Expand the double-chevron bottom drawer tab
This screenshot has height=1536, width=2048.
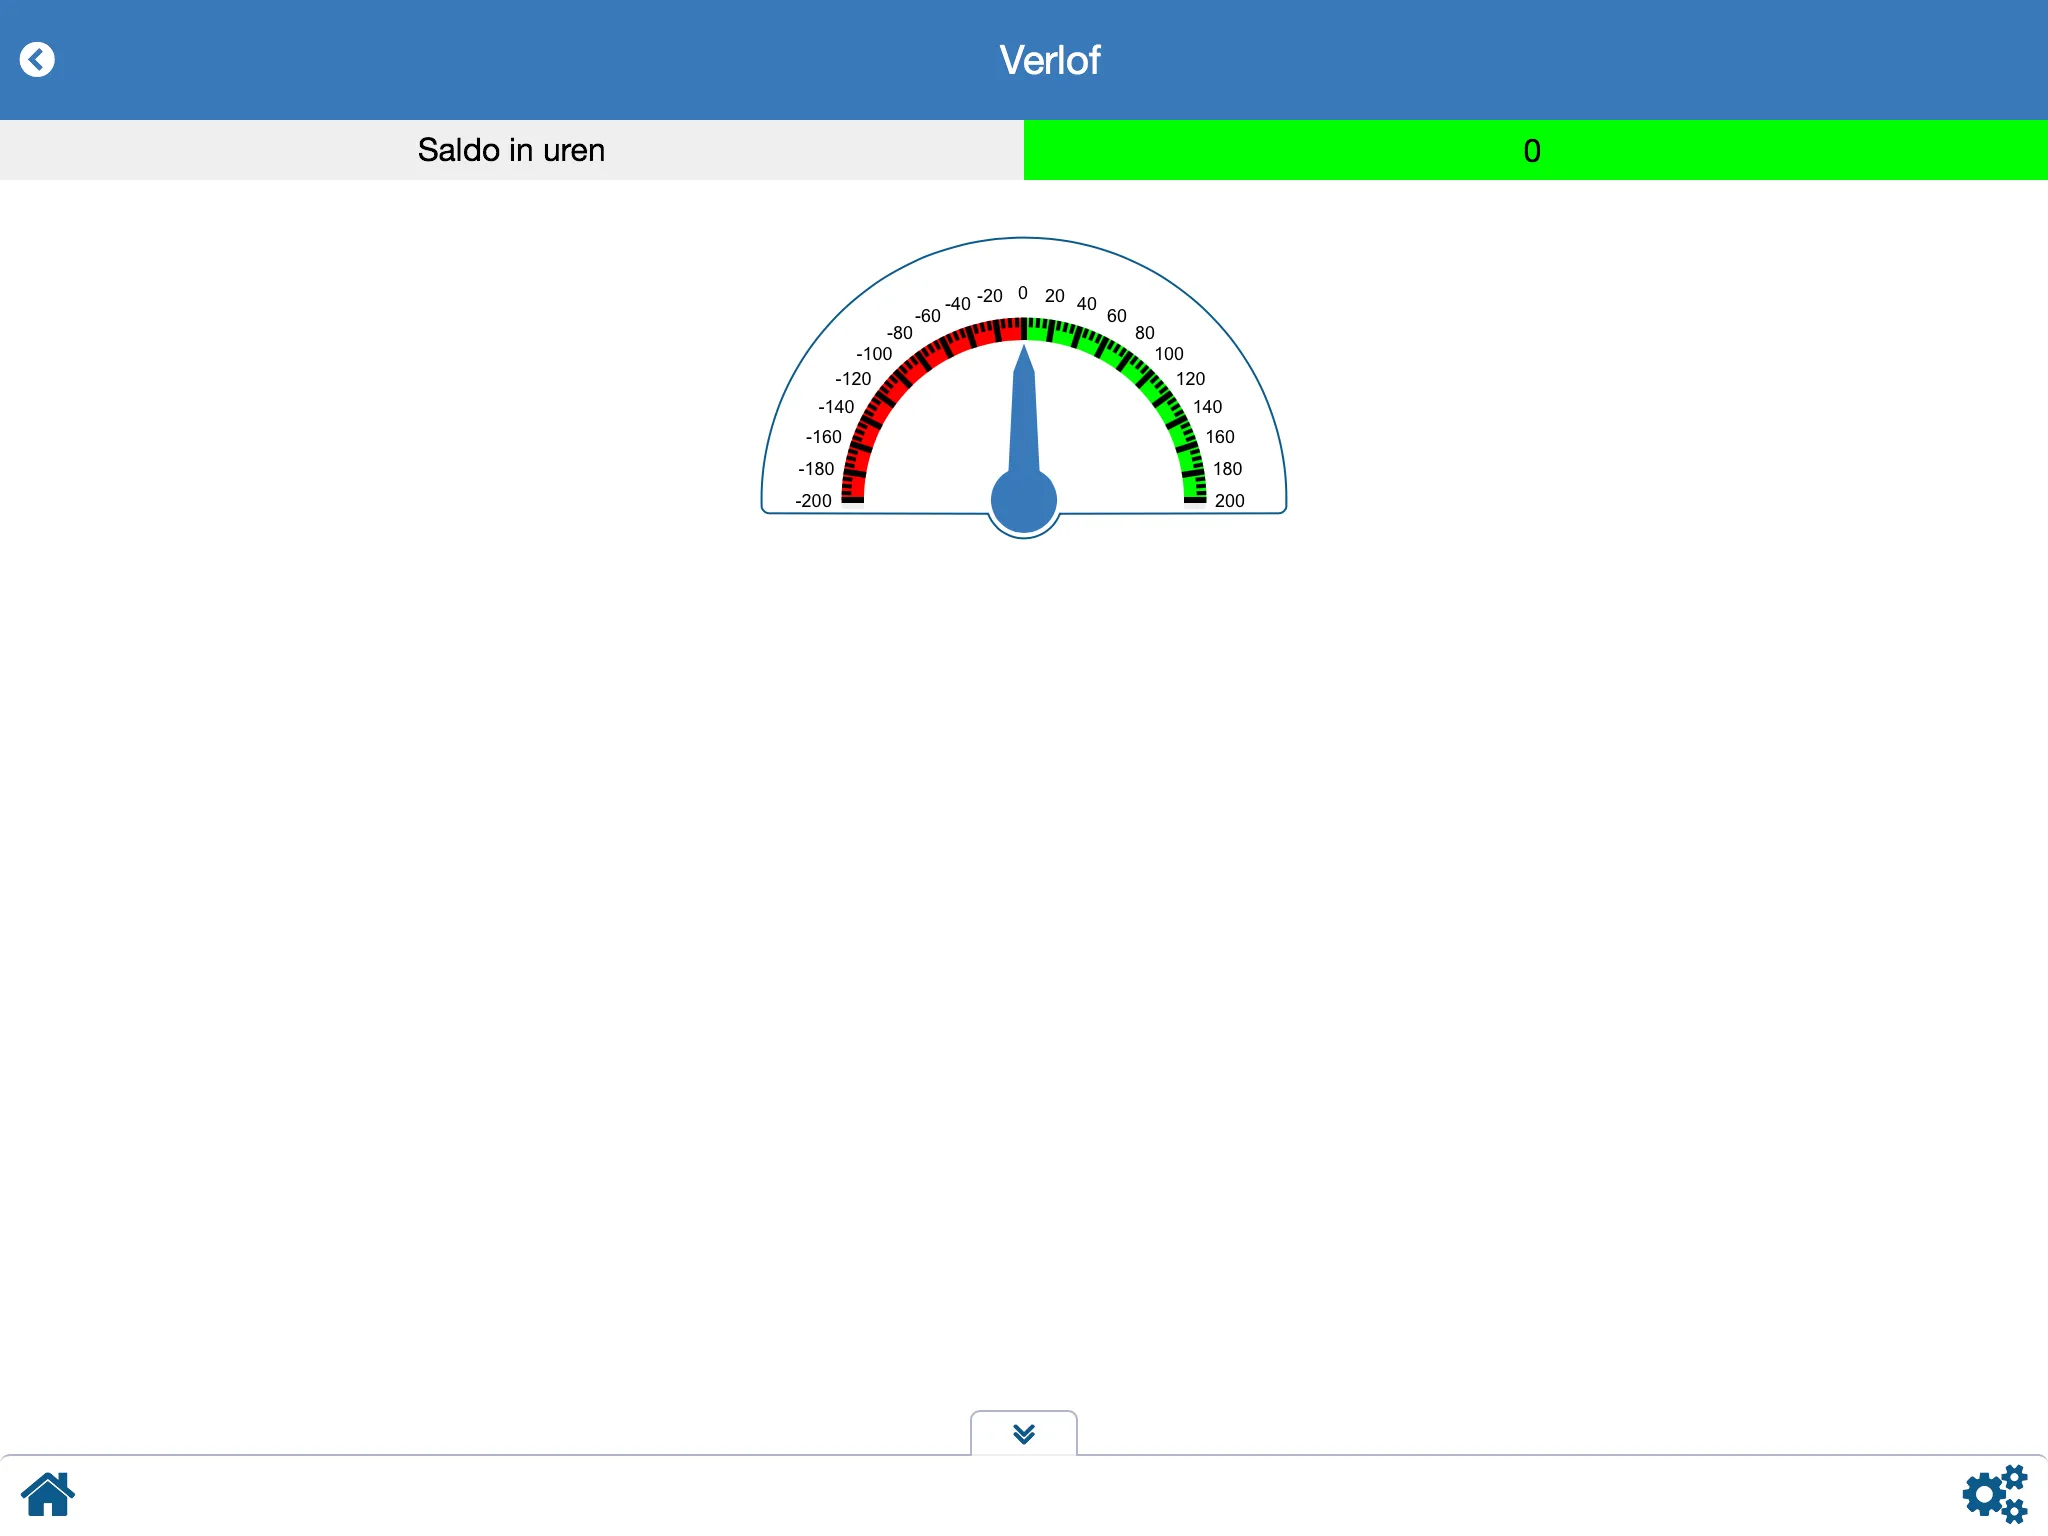1023,1434
